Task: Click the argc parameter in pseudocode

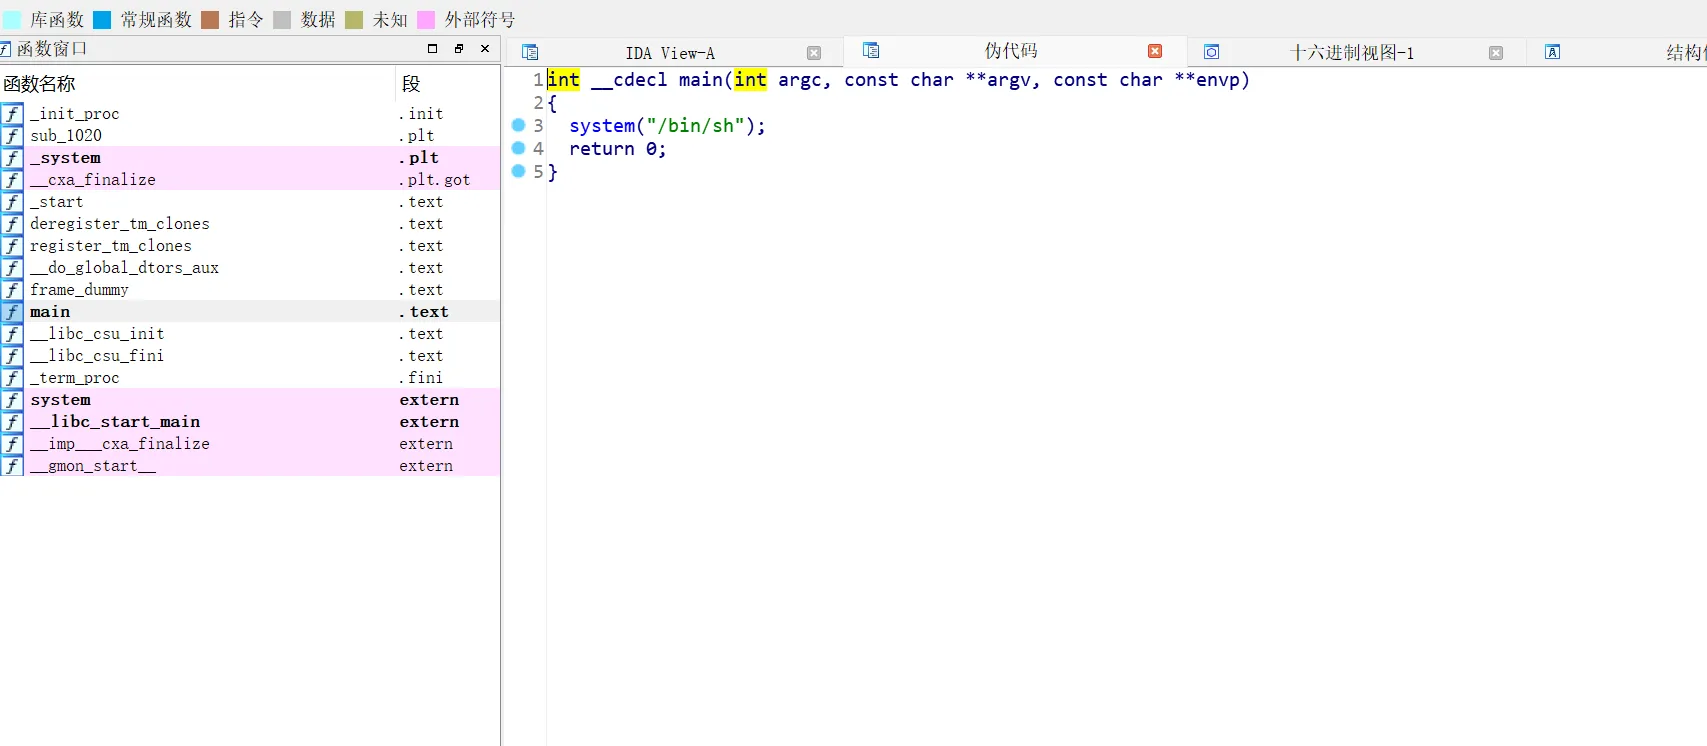Action: coord(800,80)
